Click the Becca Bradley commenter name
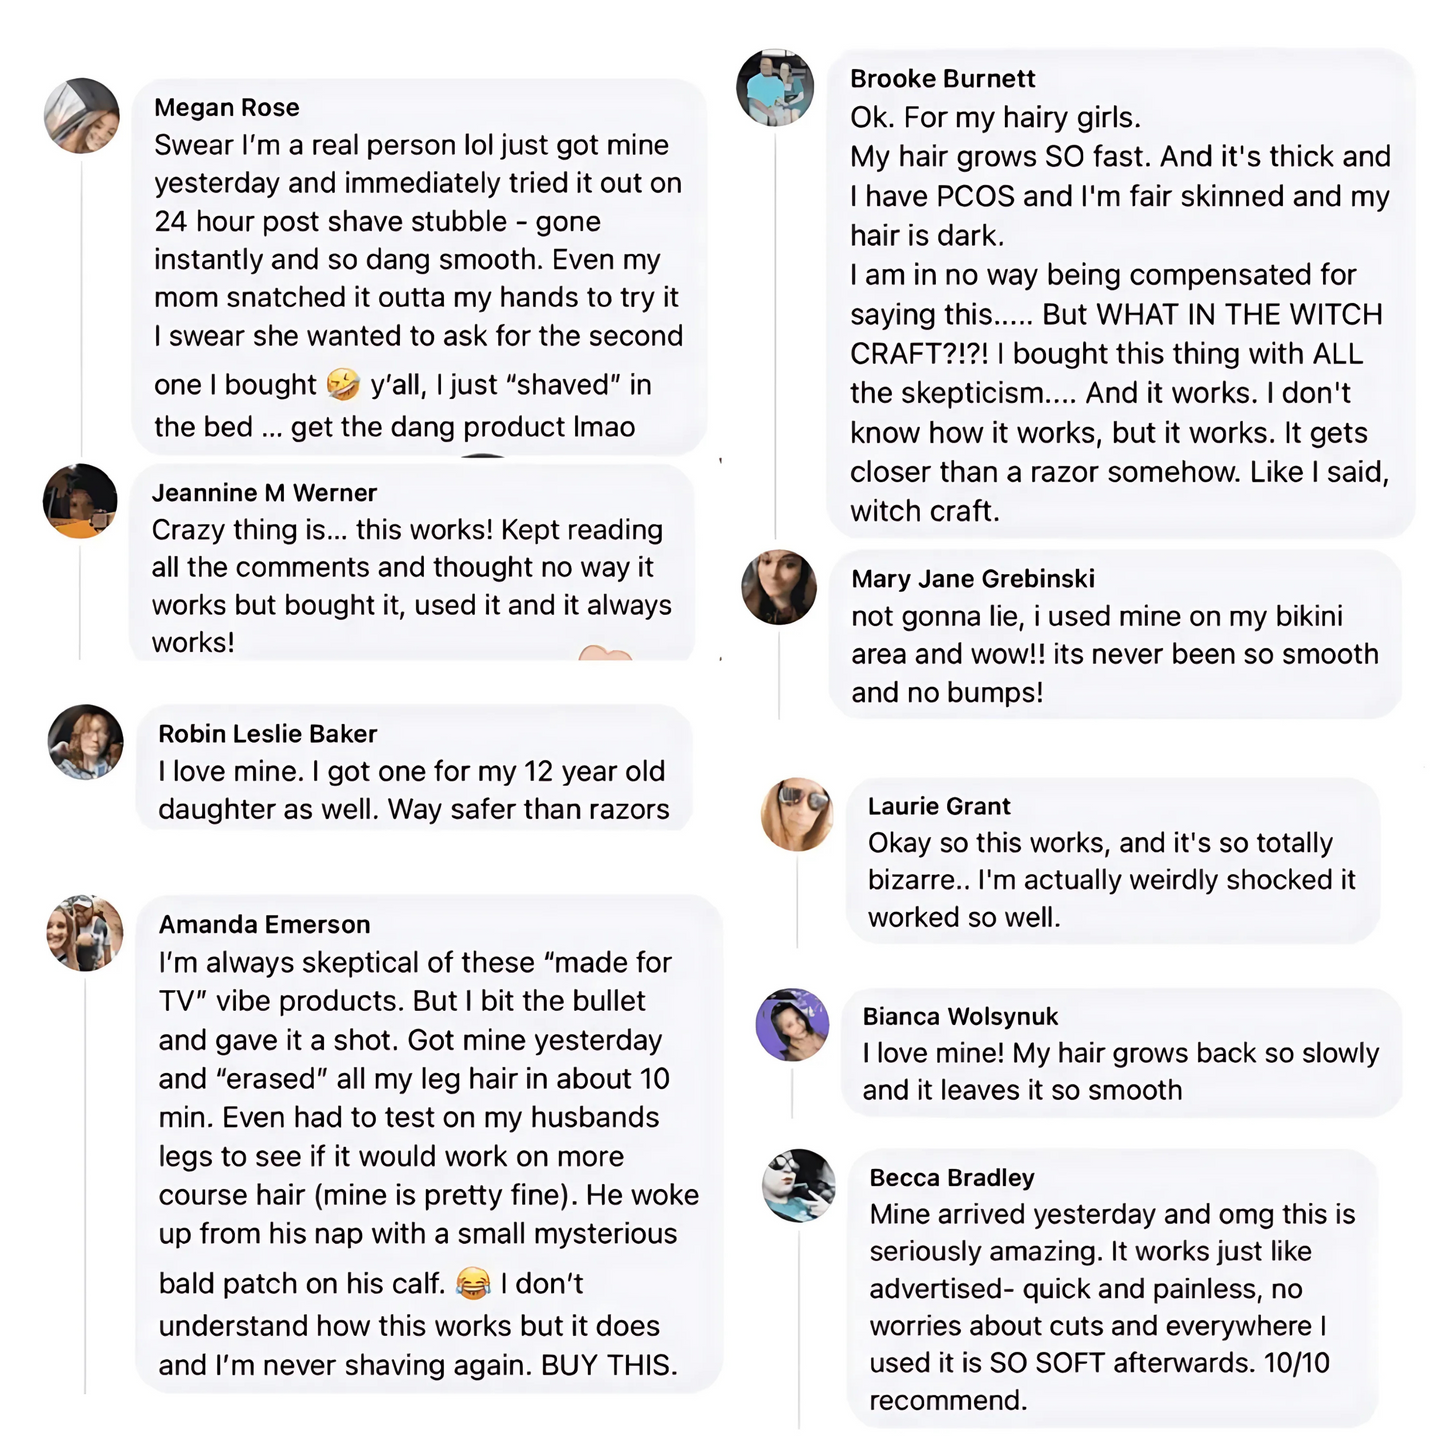Image resolution: width=1445 pixels, height=1445 pixels. [x=952, y=1177]
